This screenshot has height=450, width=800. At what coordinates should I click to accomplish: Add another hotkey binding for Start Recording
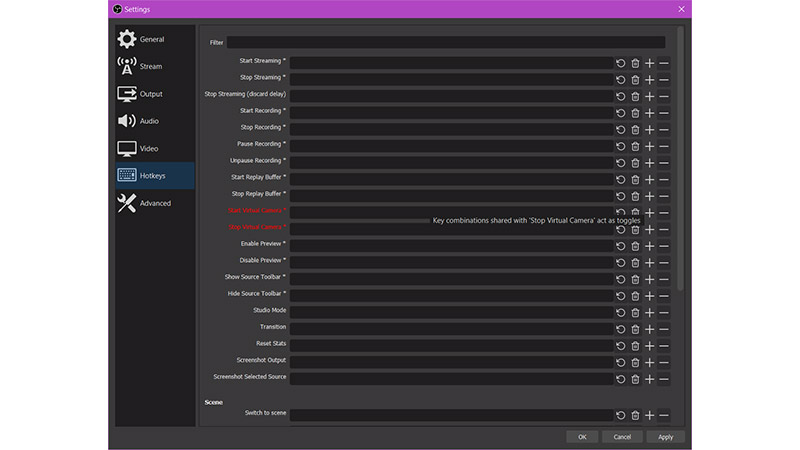click(649, 113)
